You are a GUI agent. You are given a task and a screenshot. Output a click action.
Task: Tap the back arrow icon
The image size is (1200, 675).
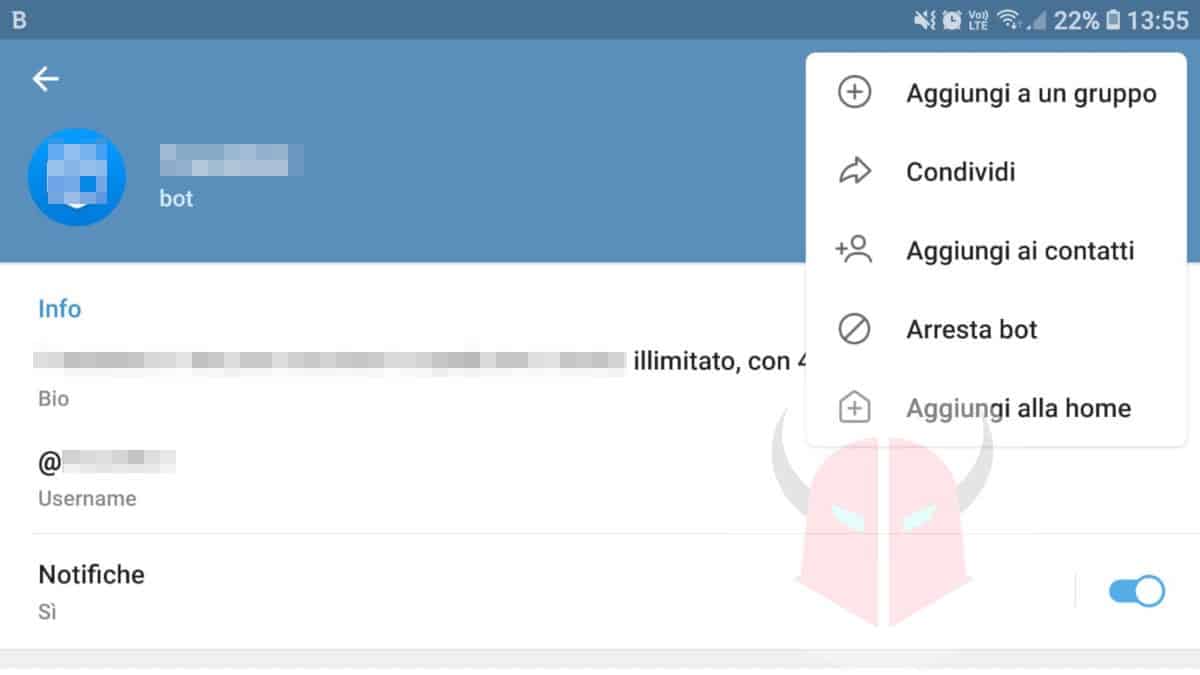[46, 79]
